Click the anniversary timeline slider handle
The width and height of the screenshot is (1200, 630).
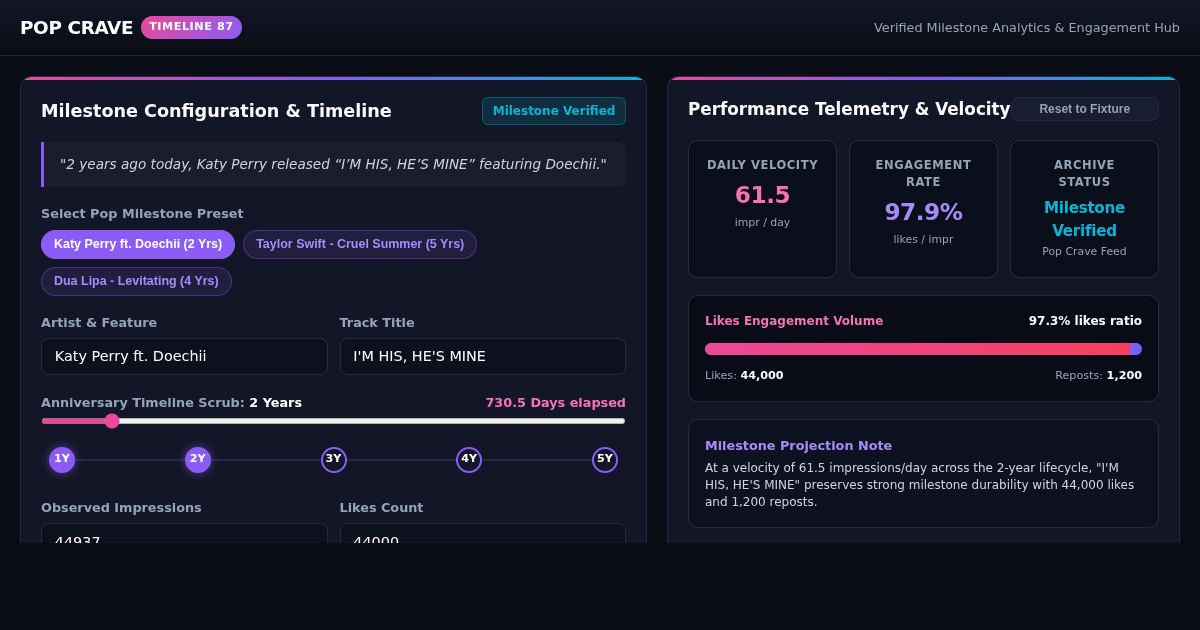point(112,421)
